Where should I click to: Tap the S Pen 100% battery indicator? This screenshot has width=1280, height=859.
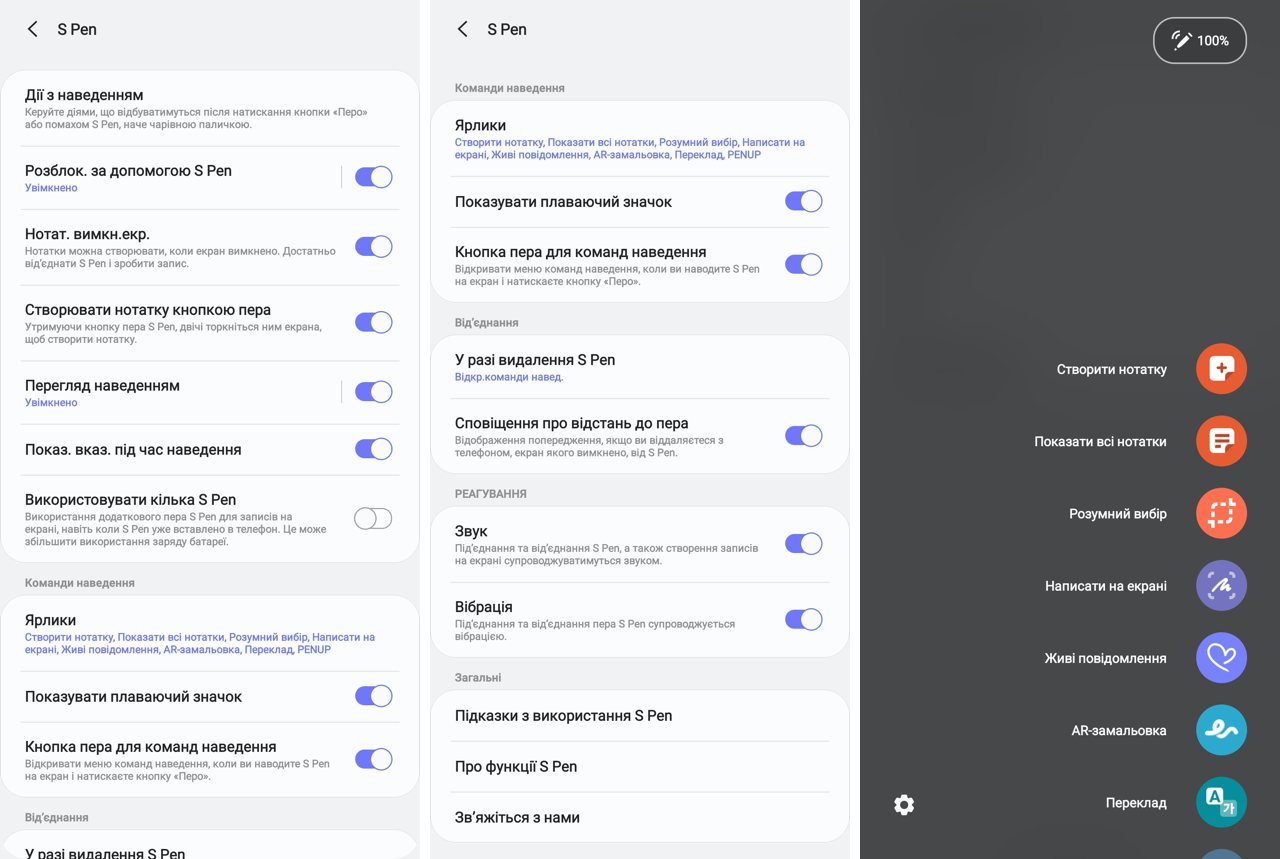tap(1200, 41)
